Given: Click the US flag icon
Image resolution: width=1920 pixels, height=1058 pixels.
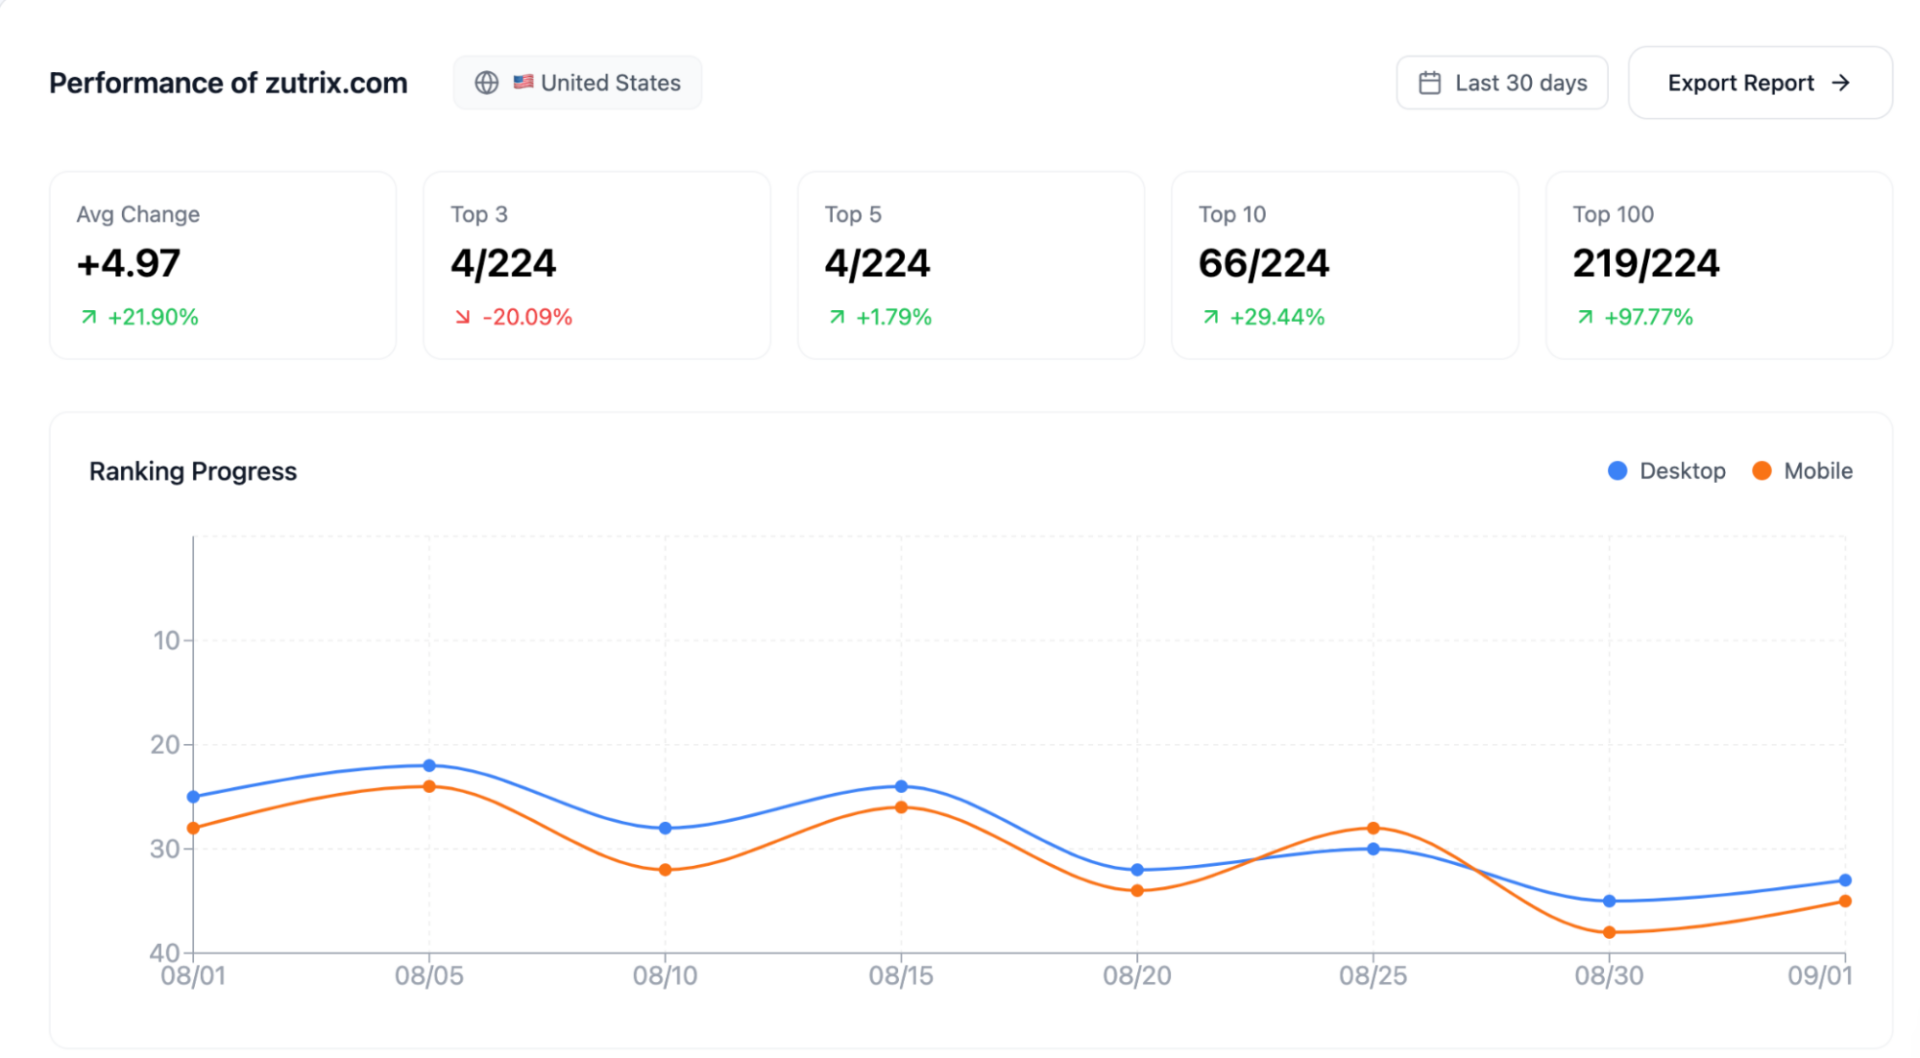Looking at the screenshot, I should [x=523, y=82].
